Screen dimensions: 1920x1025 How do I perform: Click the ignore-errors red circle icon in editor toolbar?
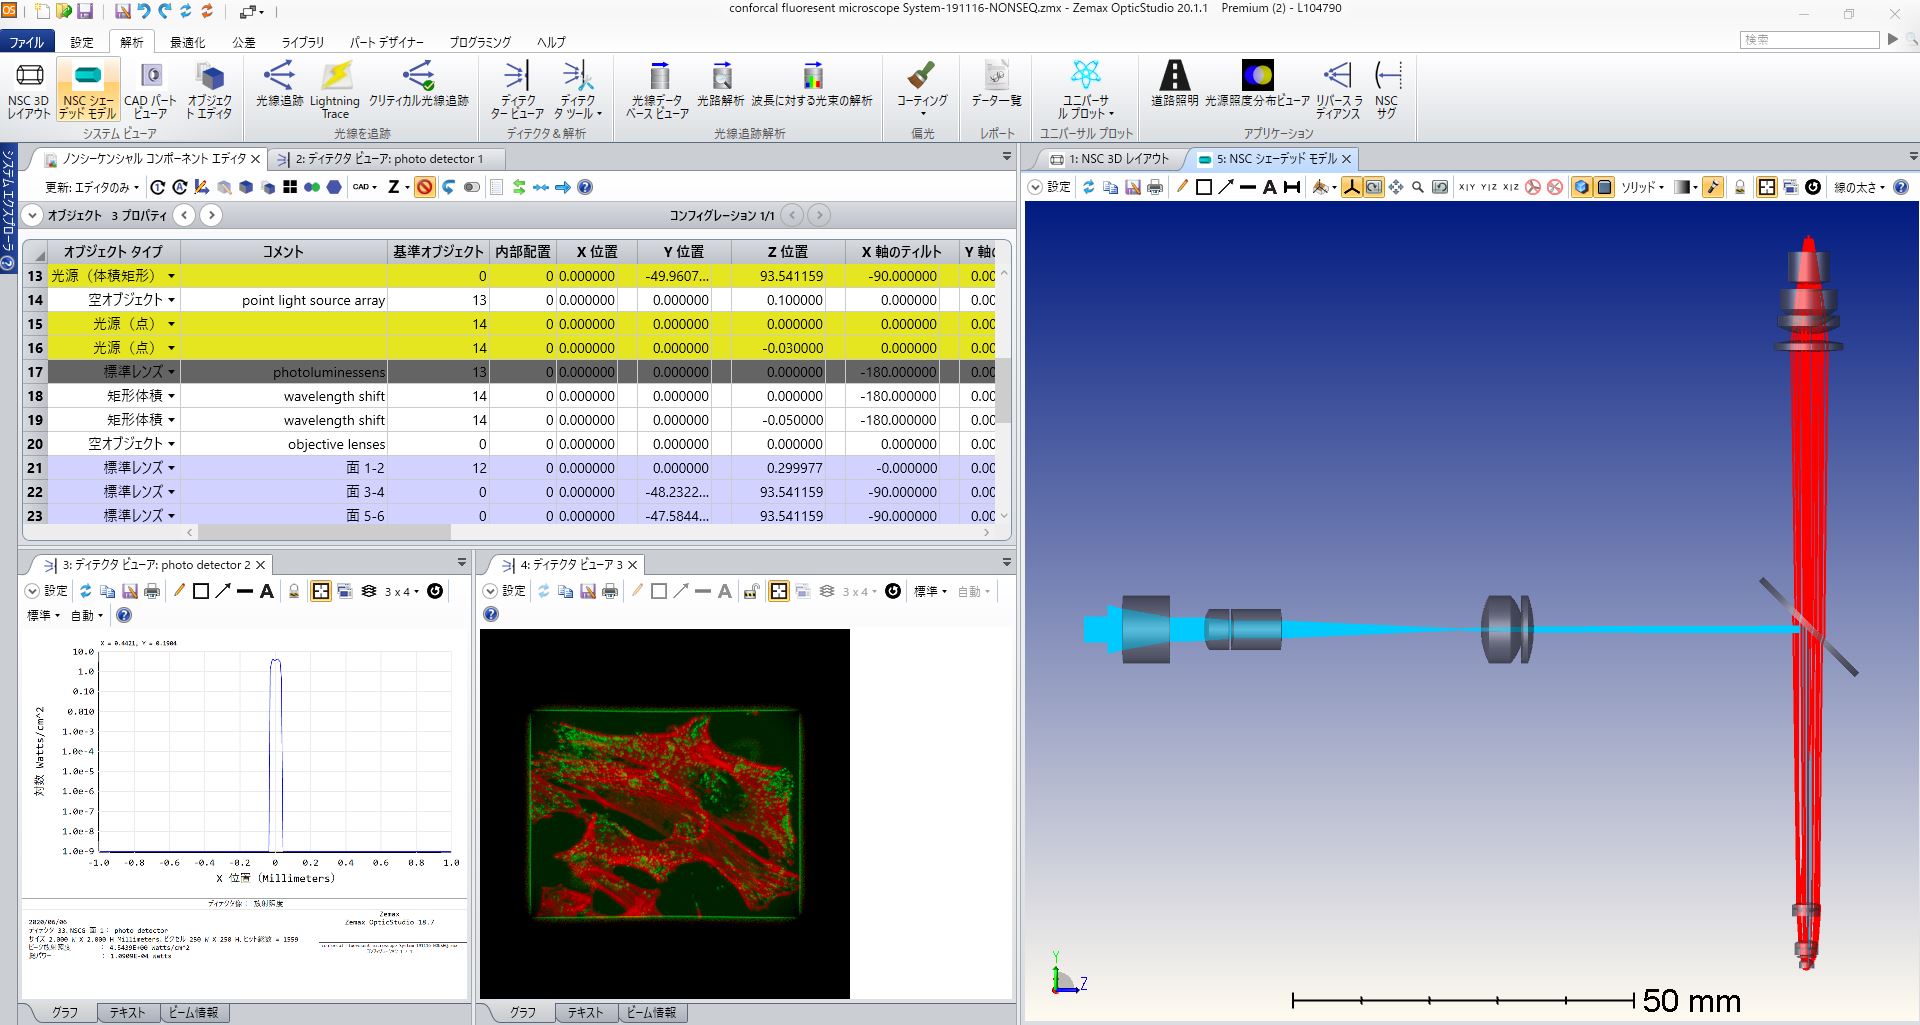coord(425,187)
